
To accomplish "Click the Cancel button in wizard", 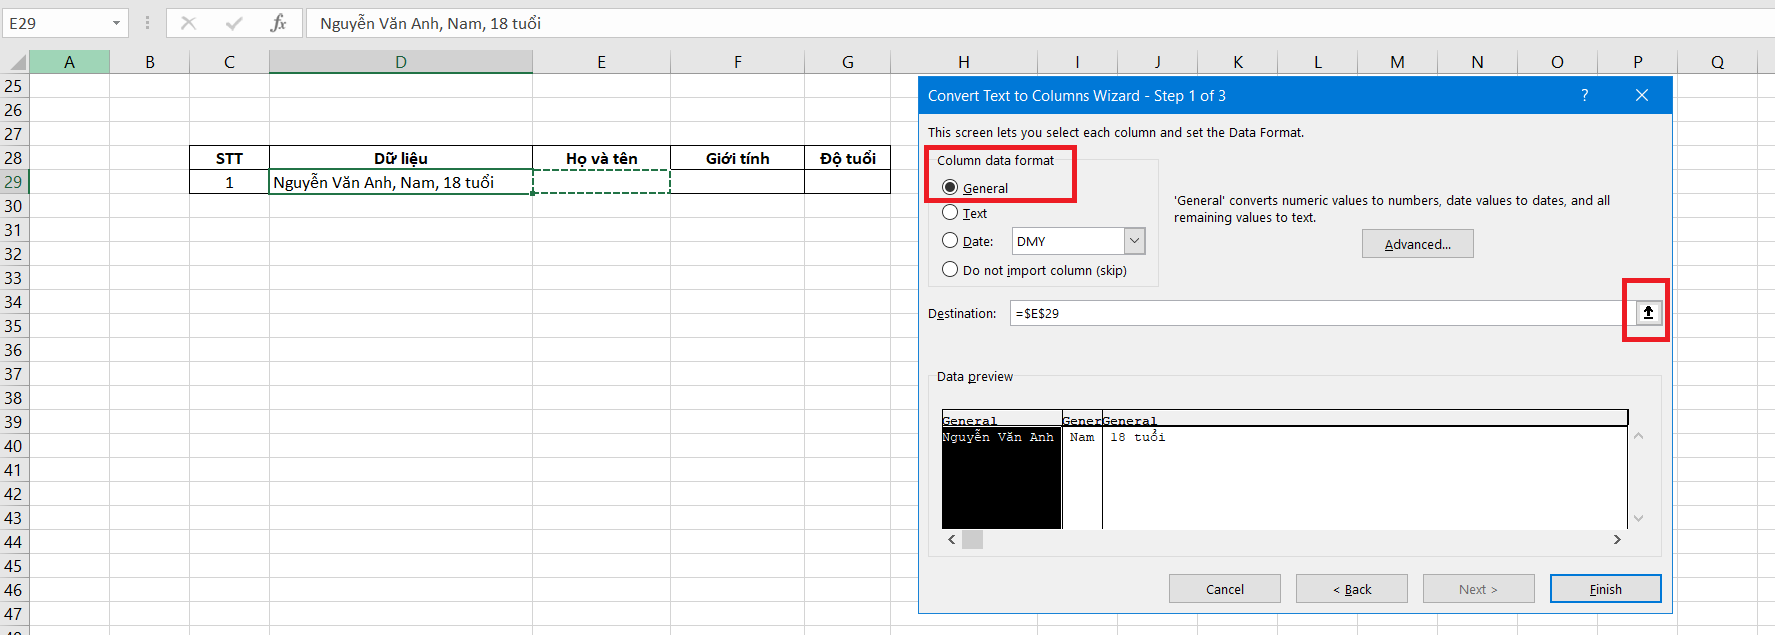I will [1224, 589].
